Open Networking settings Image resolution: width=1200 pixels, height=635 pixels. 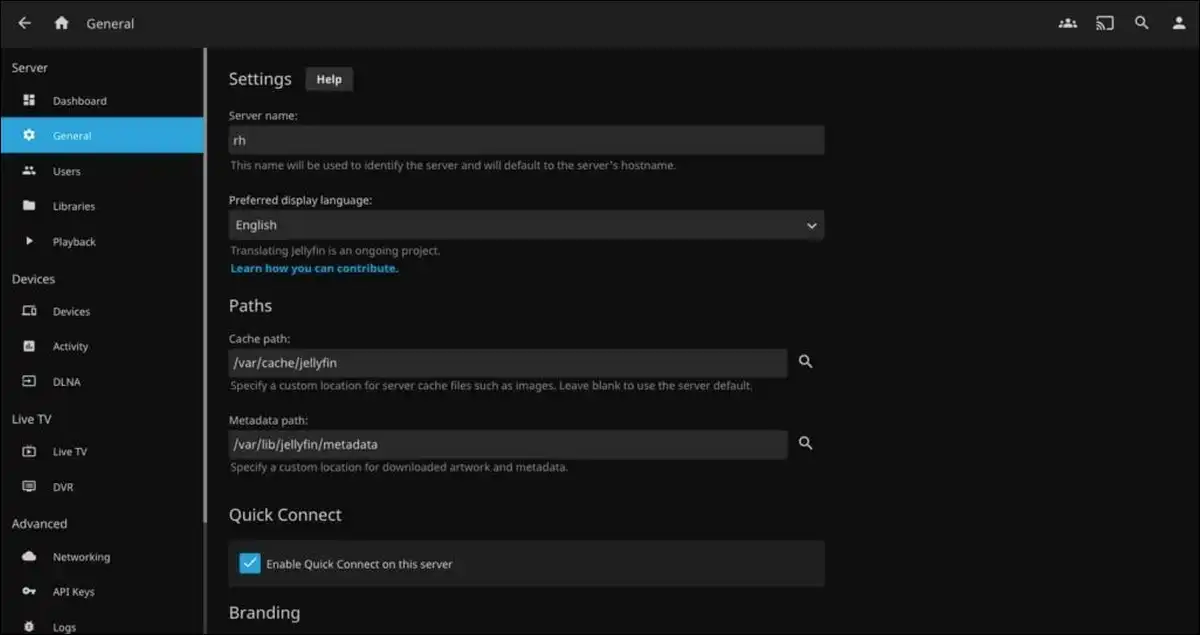point(81,557)
